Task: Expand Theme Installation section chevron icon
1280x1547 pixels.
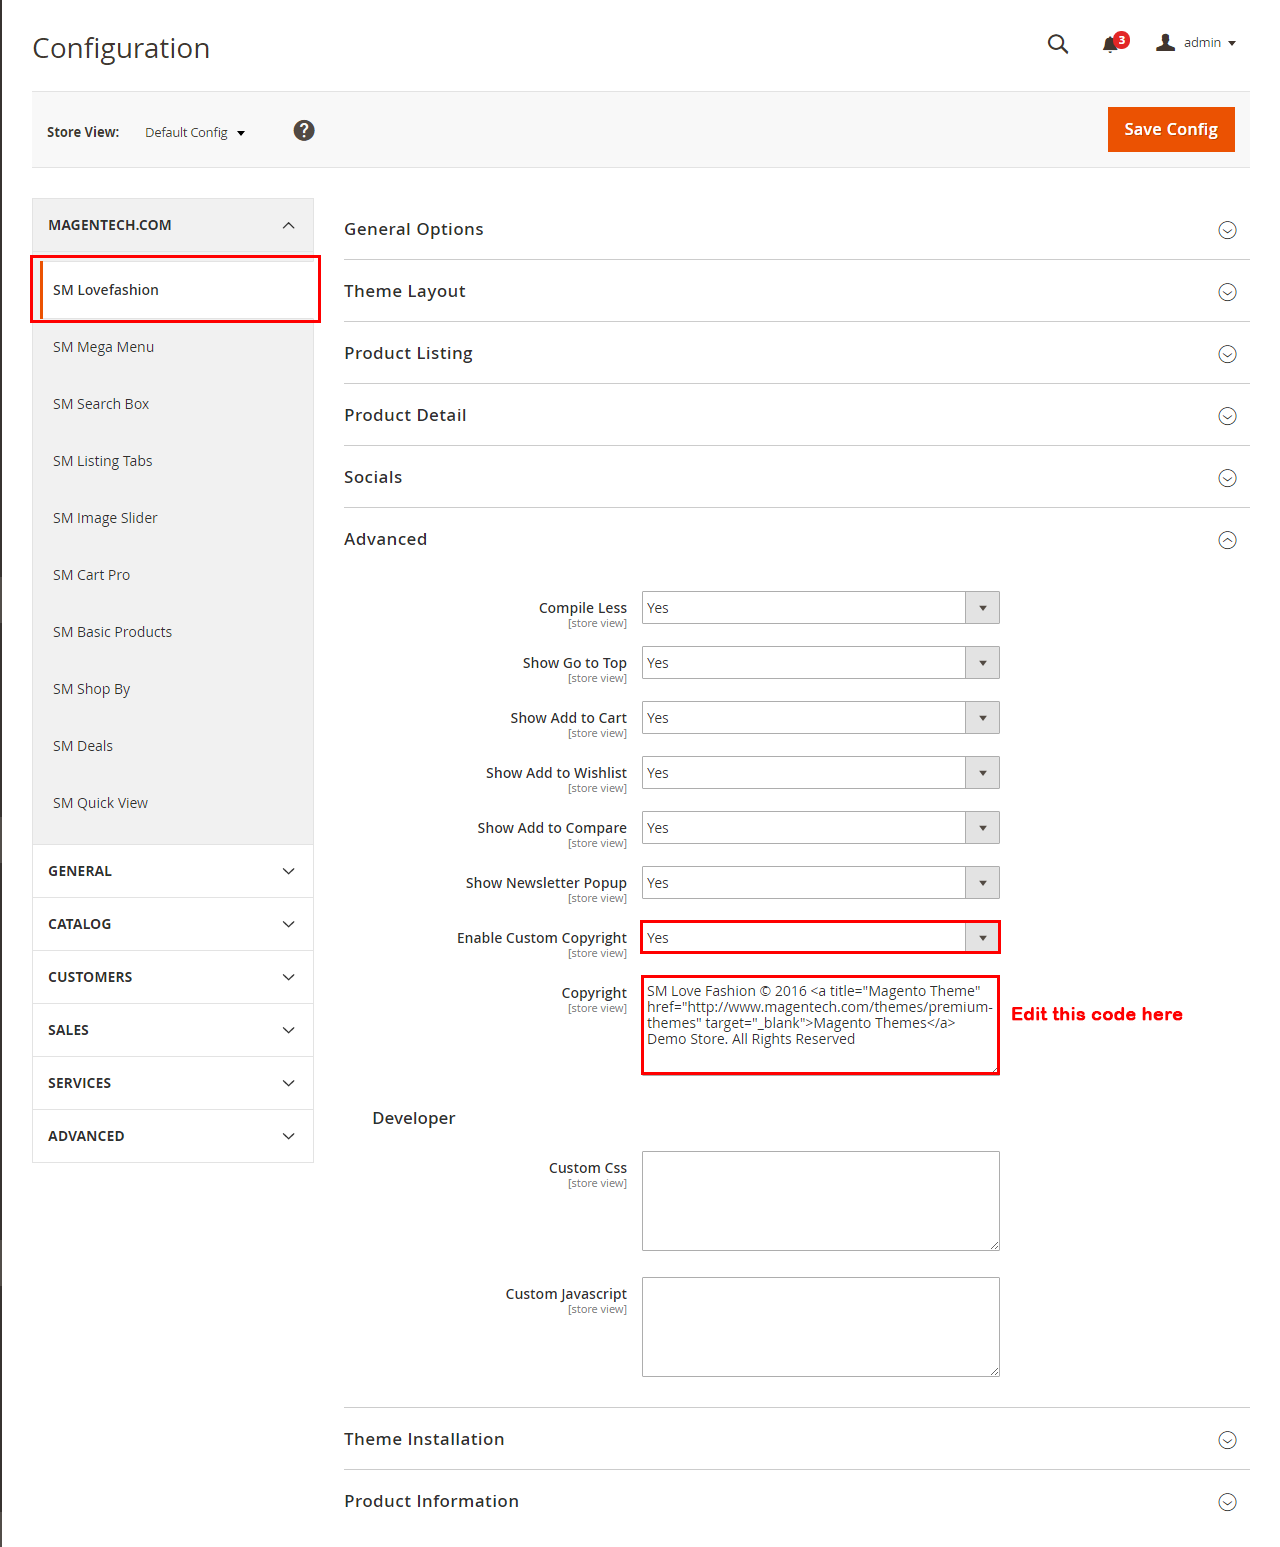Action: pyautogui.click(x=1228, y=1440)
